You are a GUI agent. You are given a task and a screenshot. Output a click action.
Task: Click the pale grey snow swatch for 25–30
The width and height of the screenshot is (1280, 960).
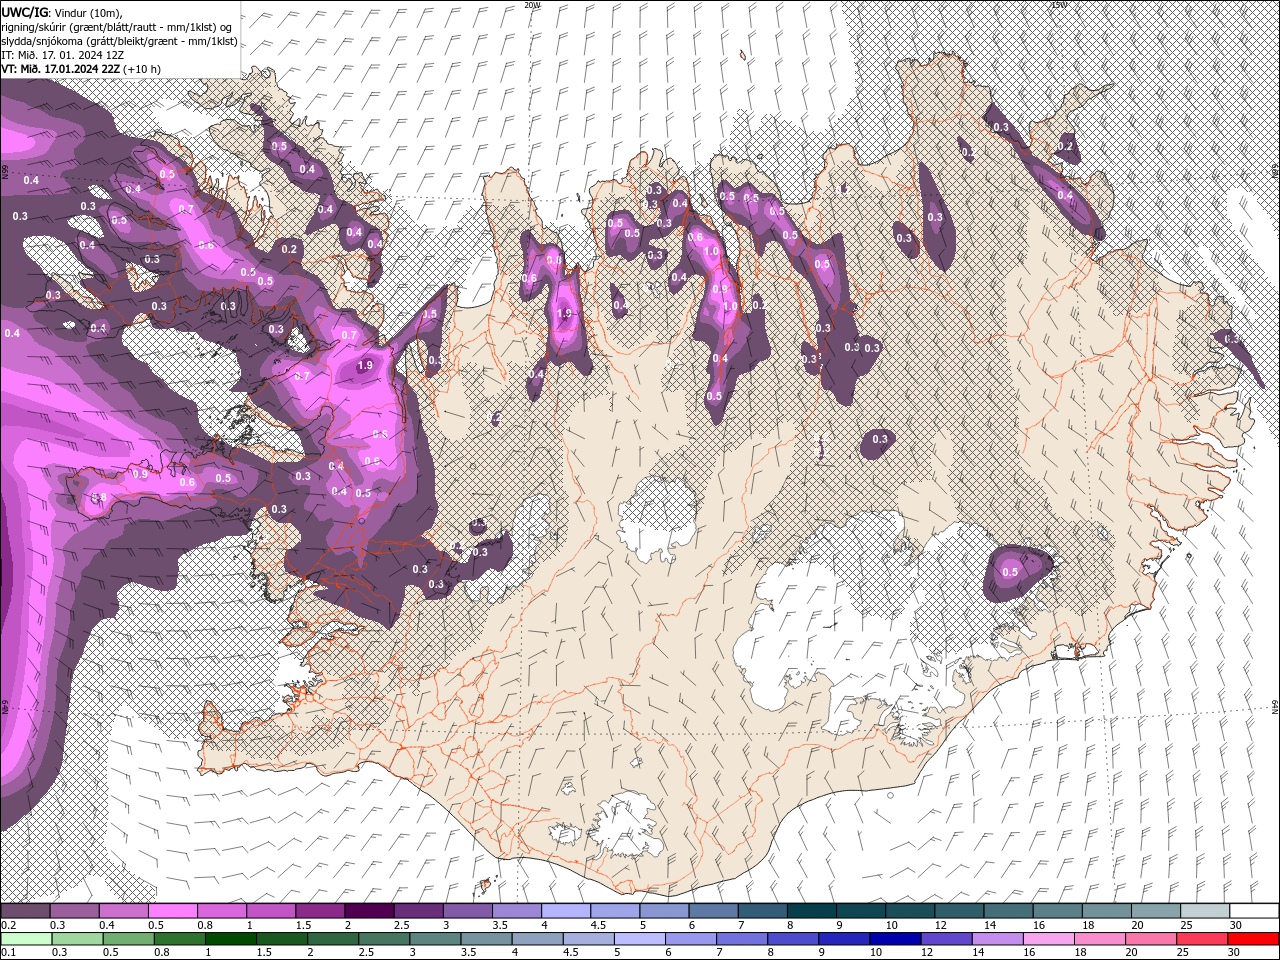coord(1206,911)
